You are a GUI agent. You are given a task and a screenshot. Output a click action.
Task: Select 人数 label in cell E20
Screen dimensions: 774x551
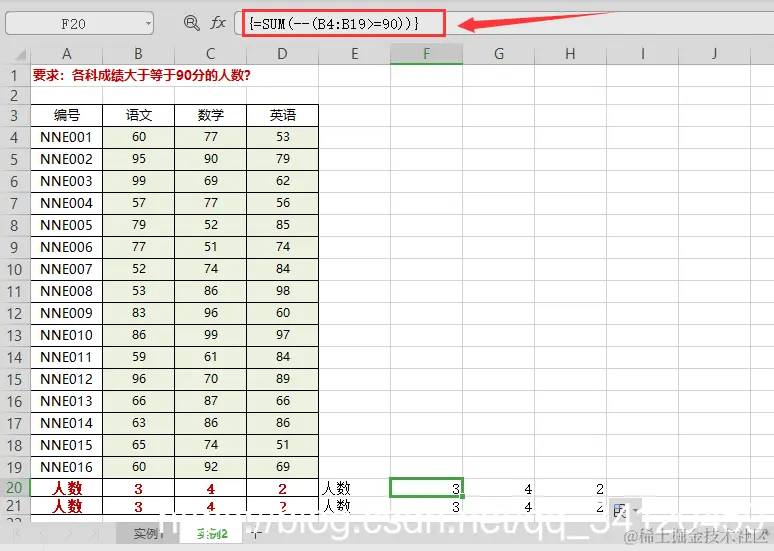click(354, 488)
